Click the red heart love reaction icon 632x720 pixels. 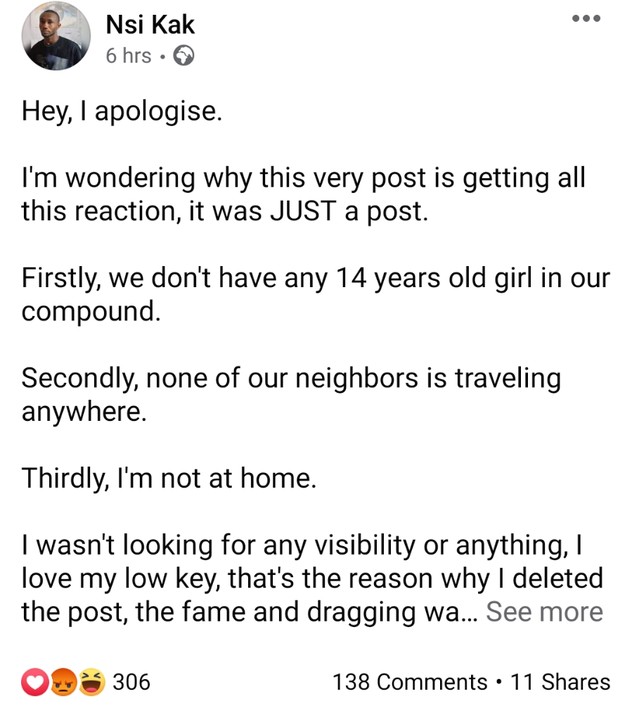[36, 683]
